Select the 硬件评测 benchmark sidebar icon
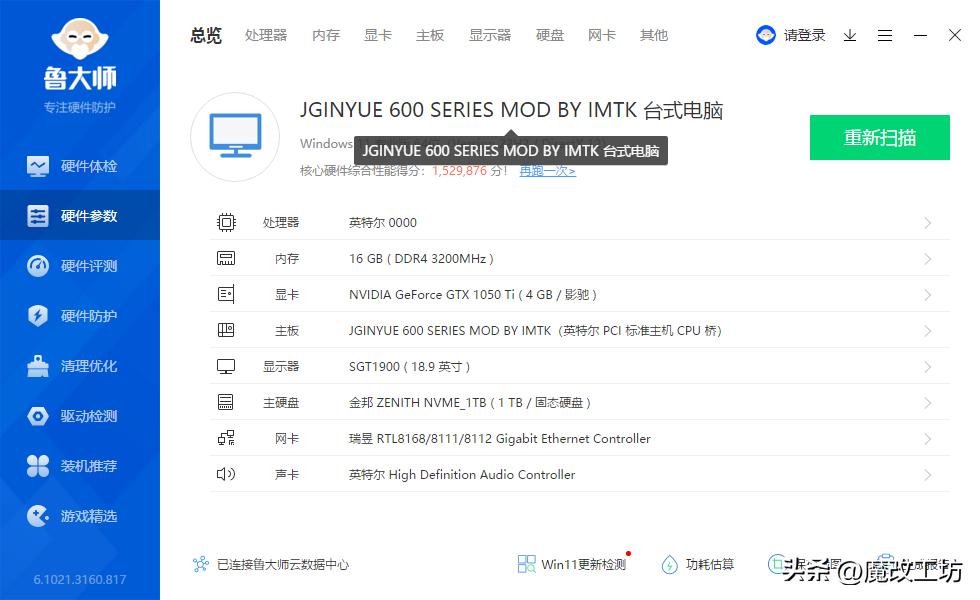980x600 pixels. (80, 266)
